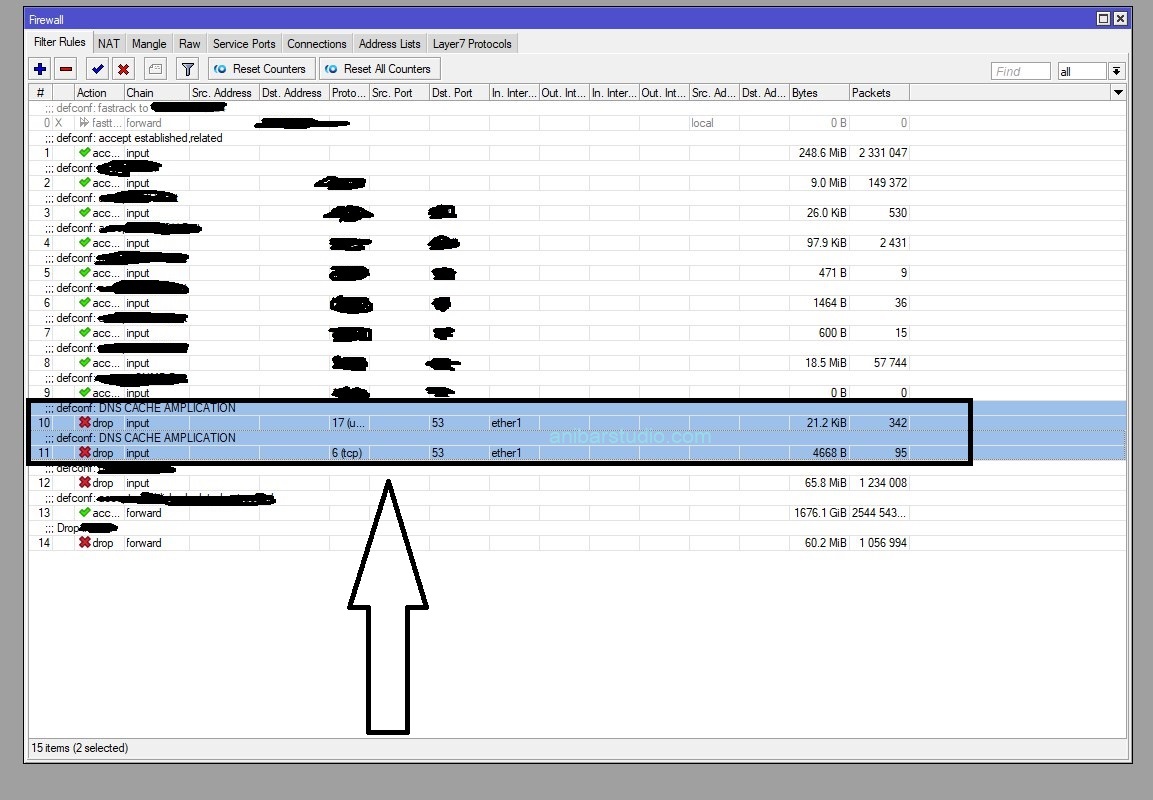The height and width of the screenshot is (800, 1153).
Task: Click accept checkmark icon of rule 13
Action: tap(85, 512)
